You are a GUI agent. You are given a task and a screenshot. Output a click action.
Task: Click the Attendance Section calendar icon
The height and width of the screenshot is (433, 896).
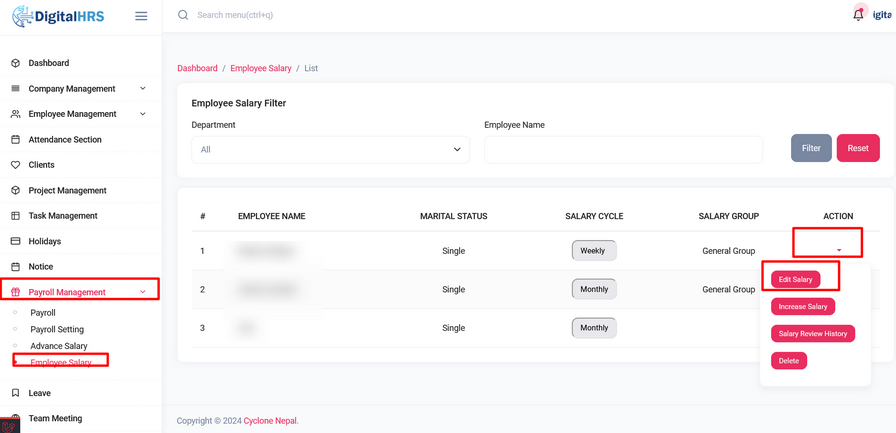[x=15, y=140]
